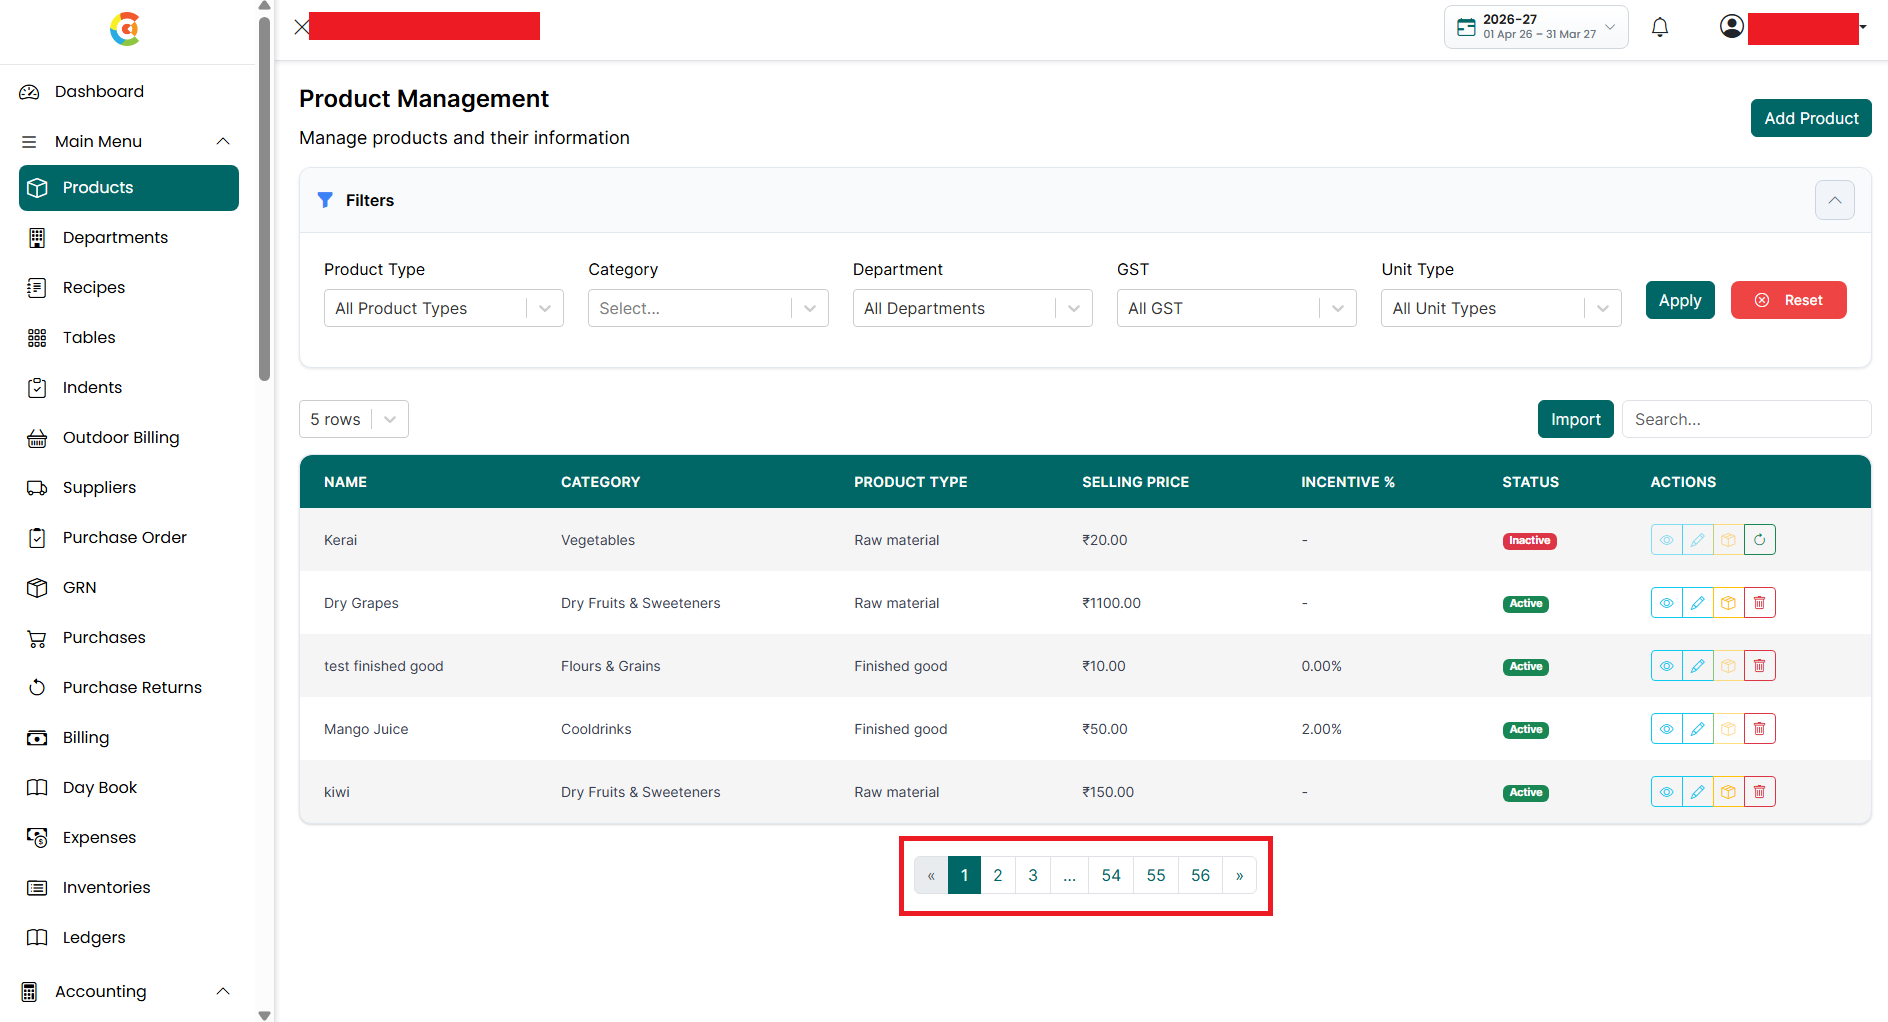
Task: Open the Unit Type dropdown
Action: coord(1501,308)
